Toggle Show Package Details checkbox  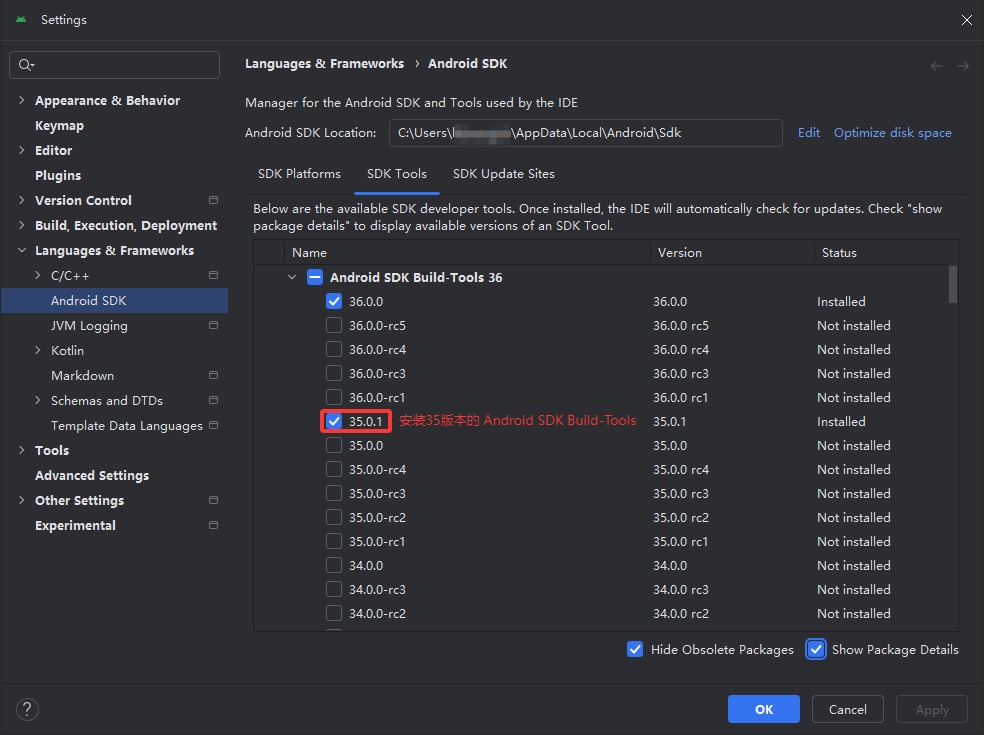tap(816, 649)
